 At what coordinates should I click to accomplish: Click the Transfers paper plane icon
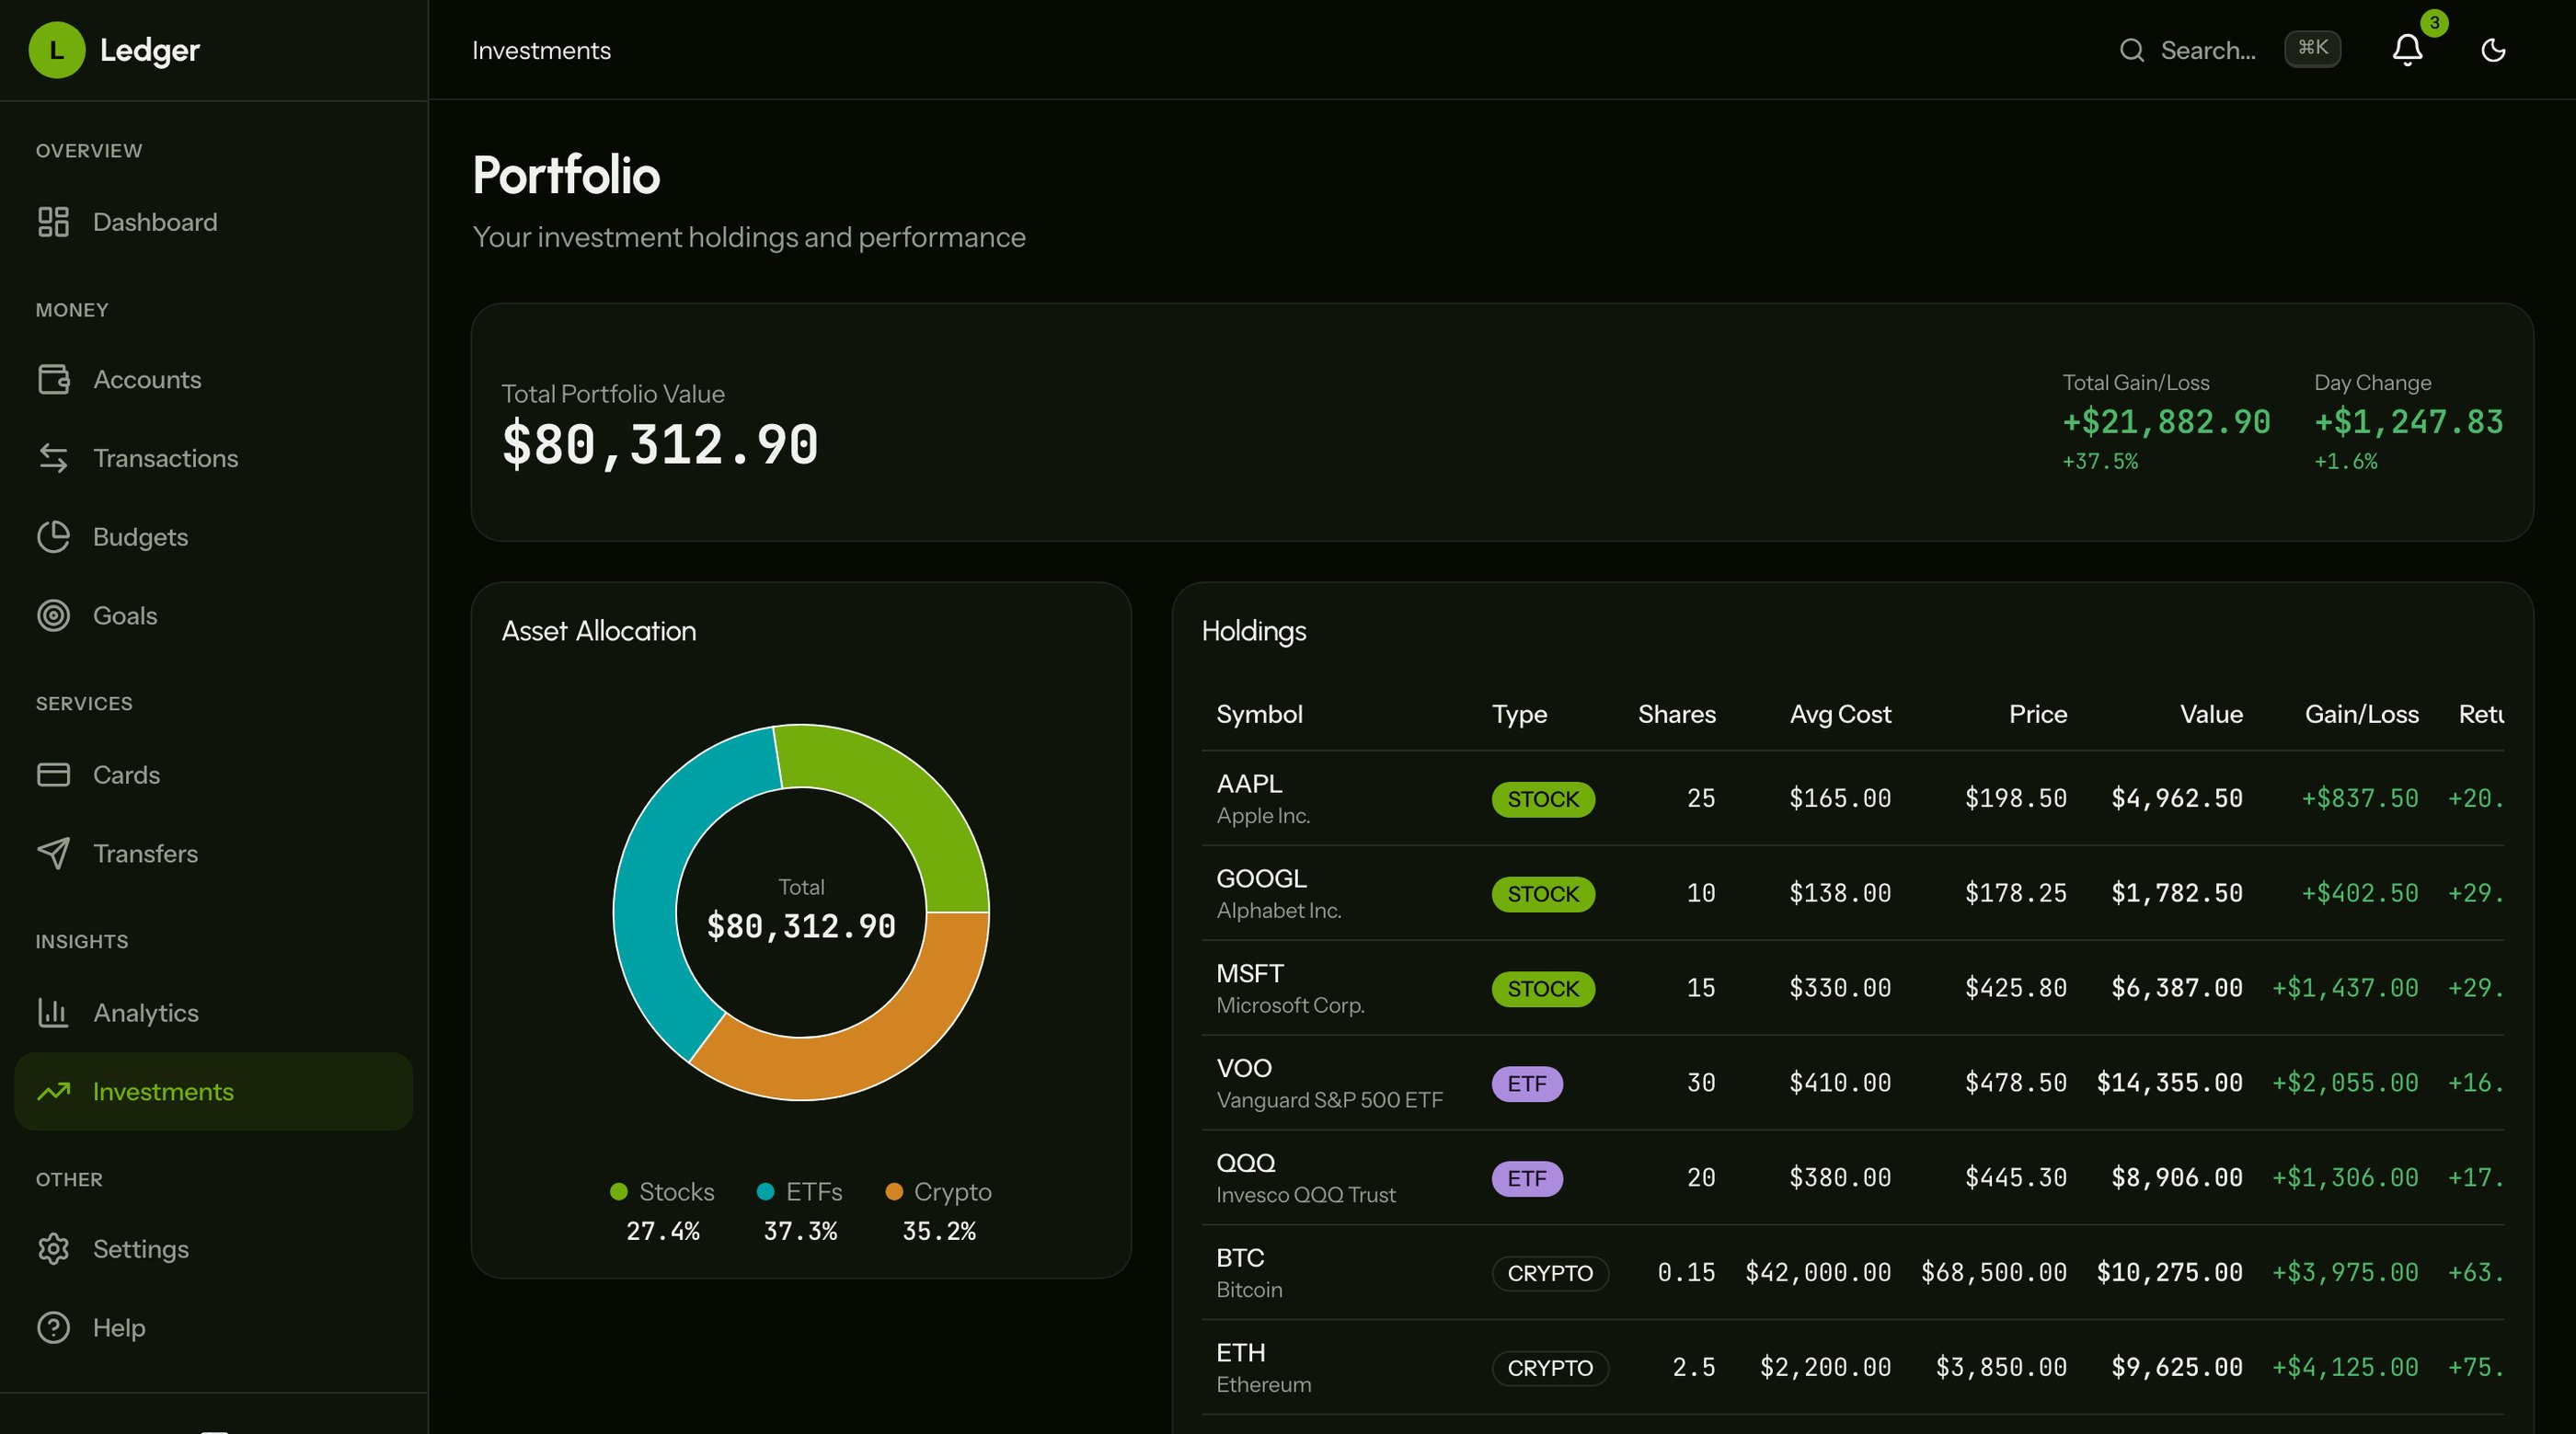[x=53, y=853]
